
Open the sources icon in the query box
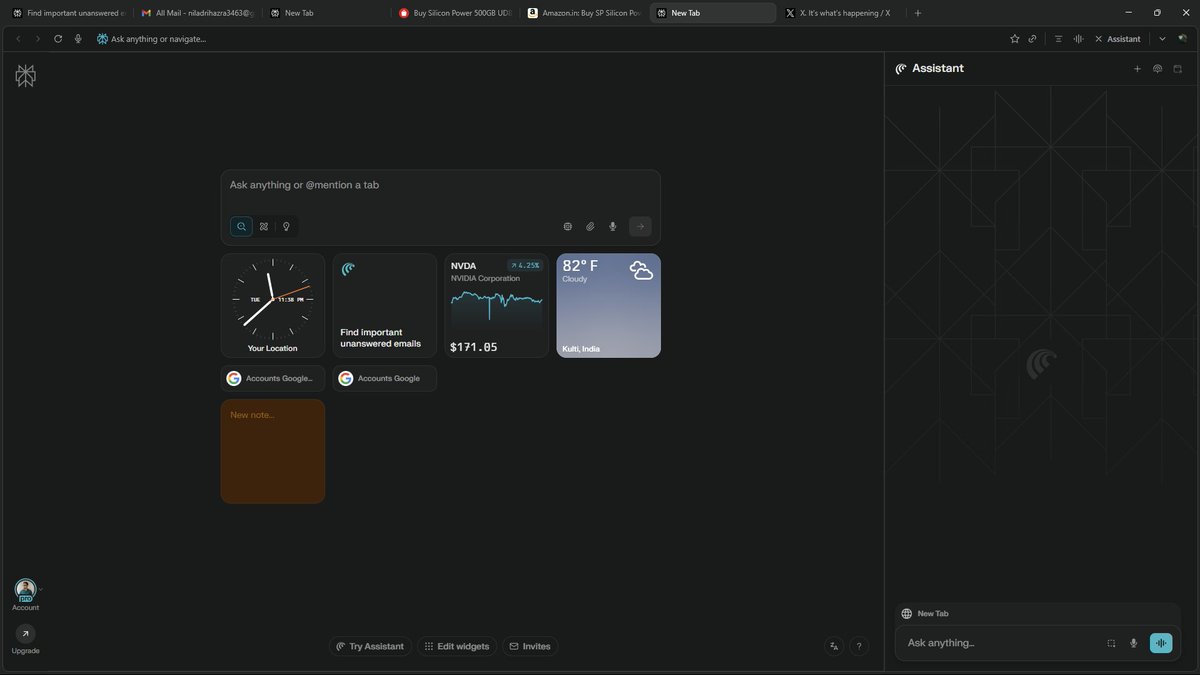coord(567,227)
